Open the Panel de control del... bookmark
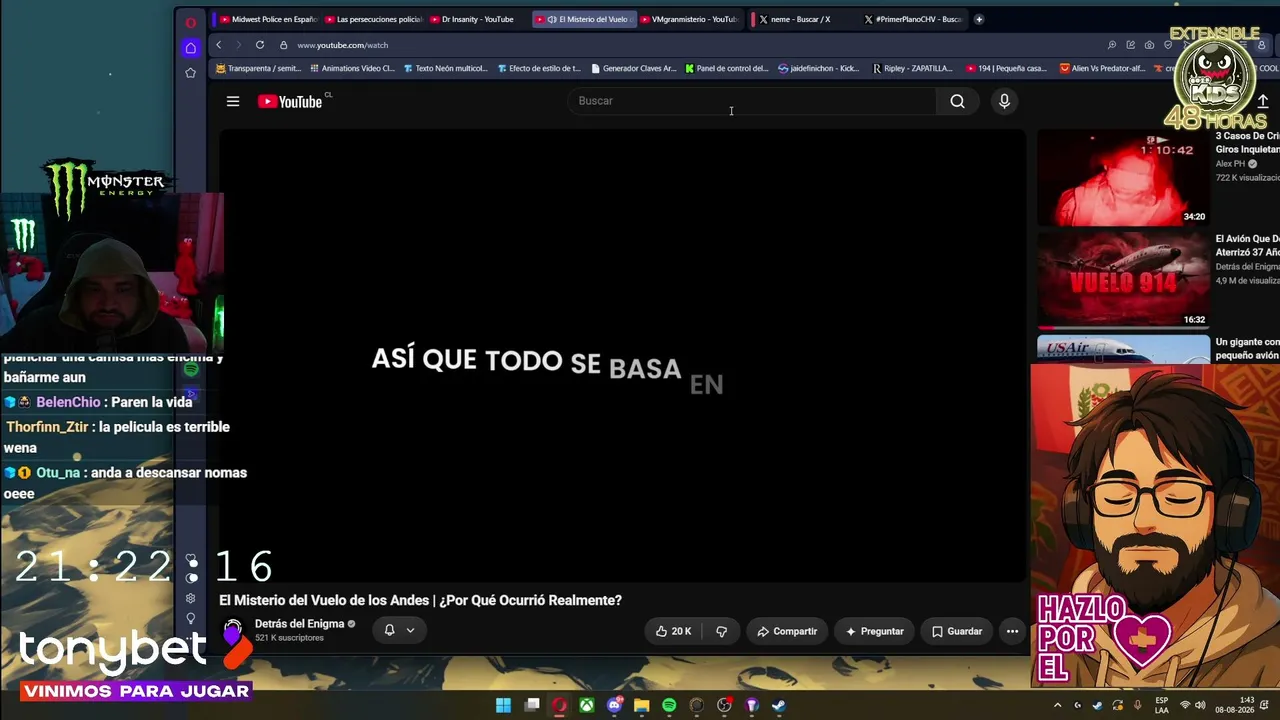Viewport: 1280px width, 720px height. tap(727, 69)
